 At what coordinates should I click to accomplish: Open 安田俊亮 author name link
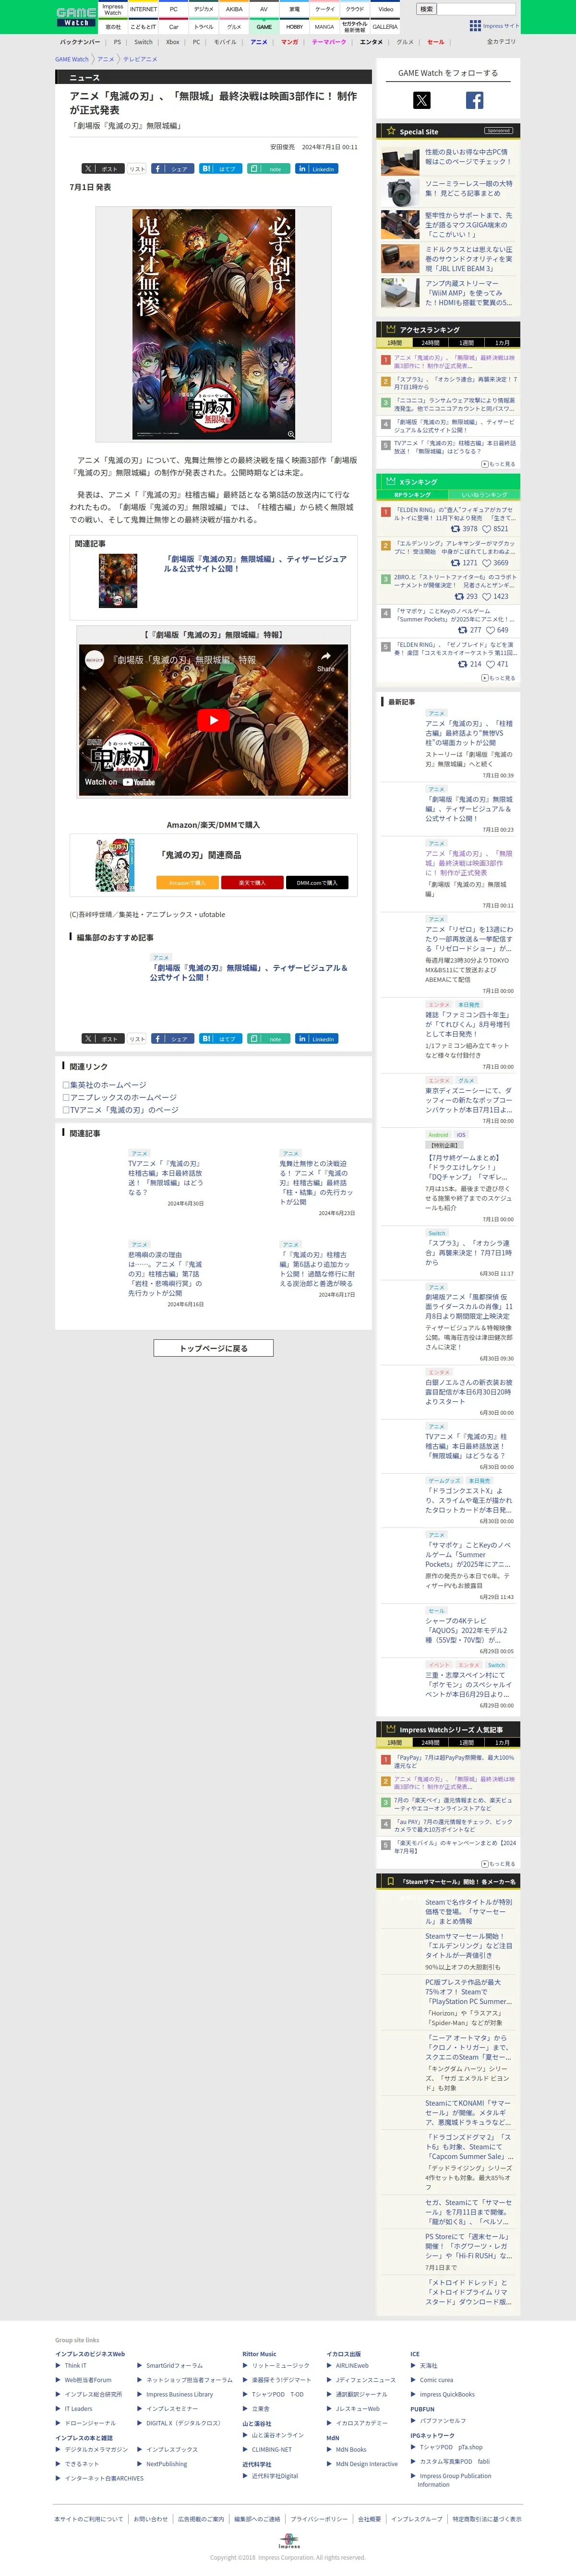282,147
